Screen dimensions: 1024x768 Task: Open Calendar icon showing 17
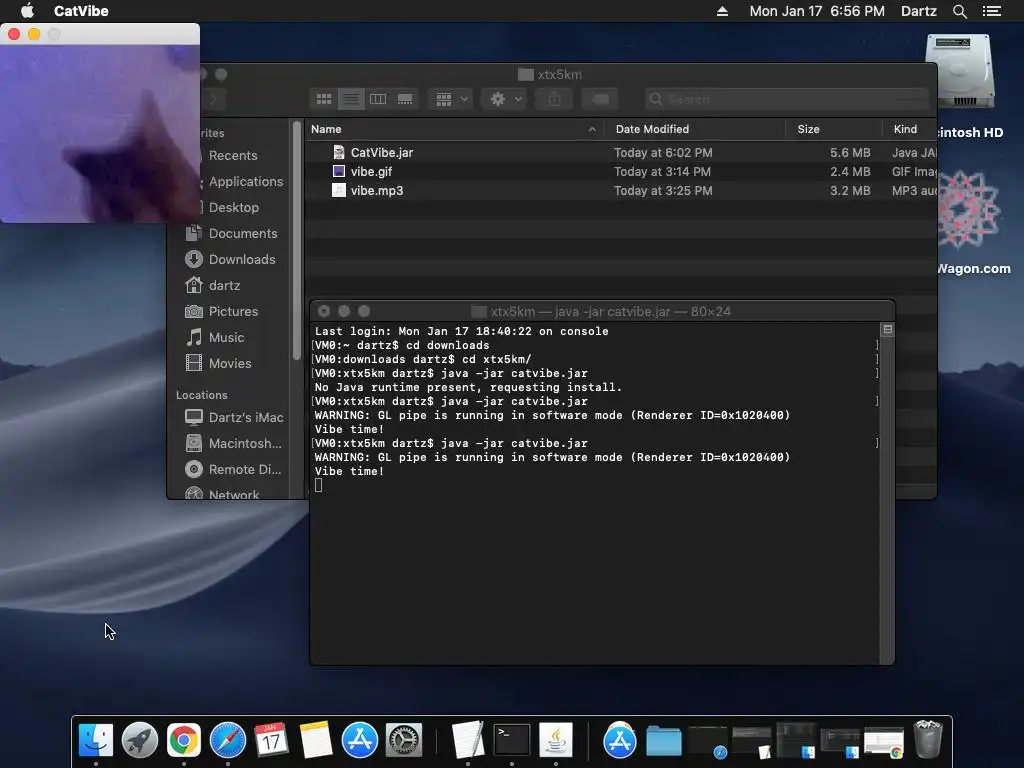coord(271,740)
